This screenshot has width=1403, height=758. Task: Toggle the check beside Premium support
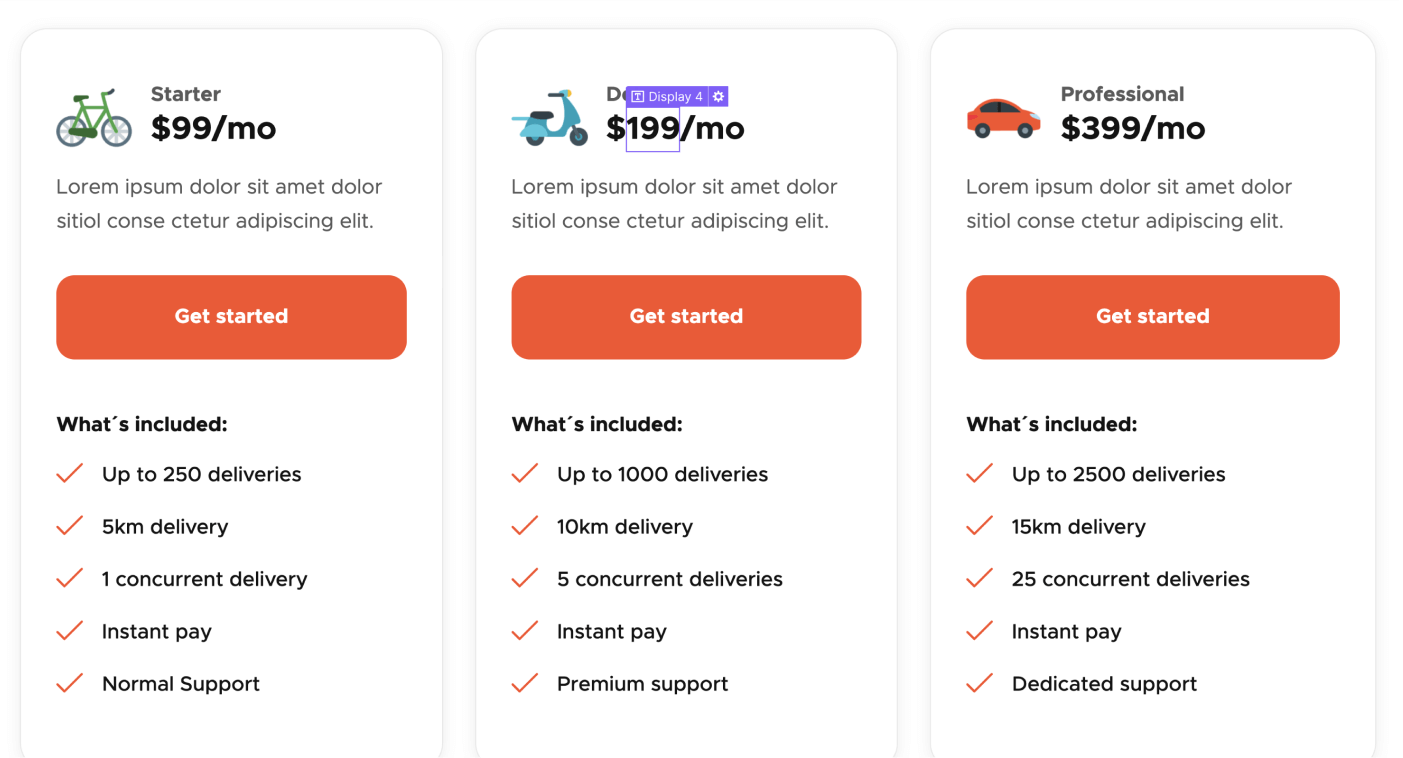click(524, 683)
